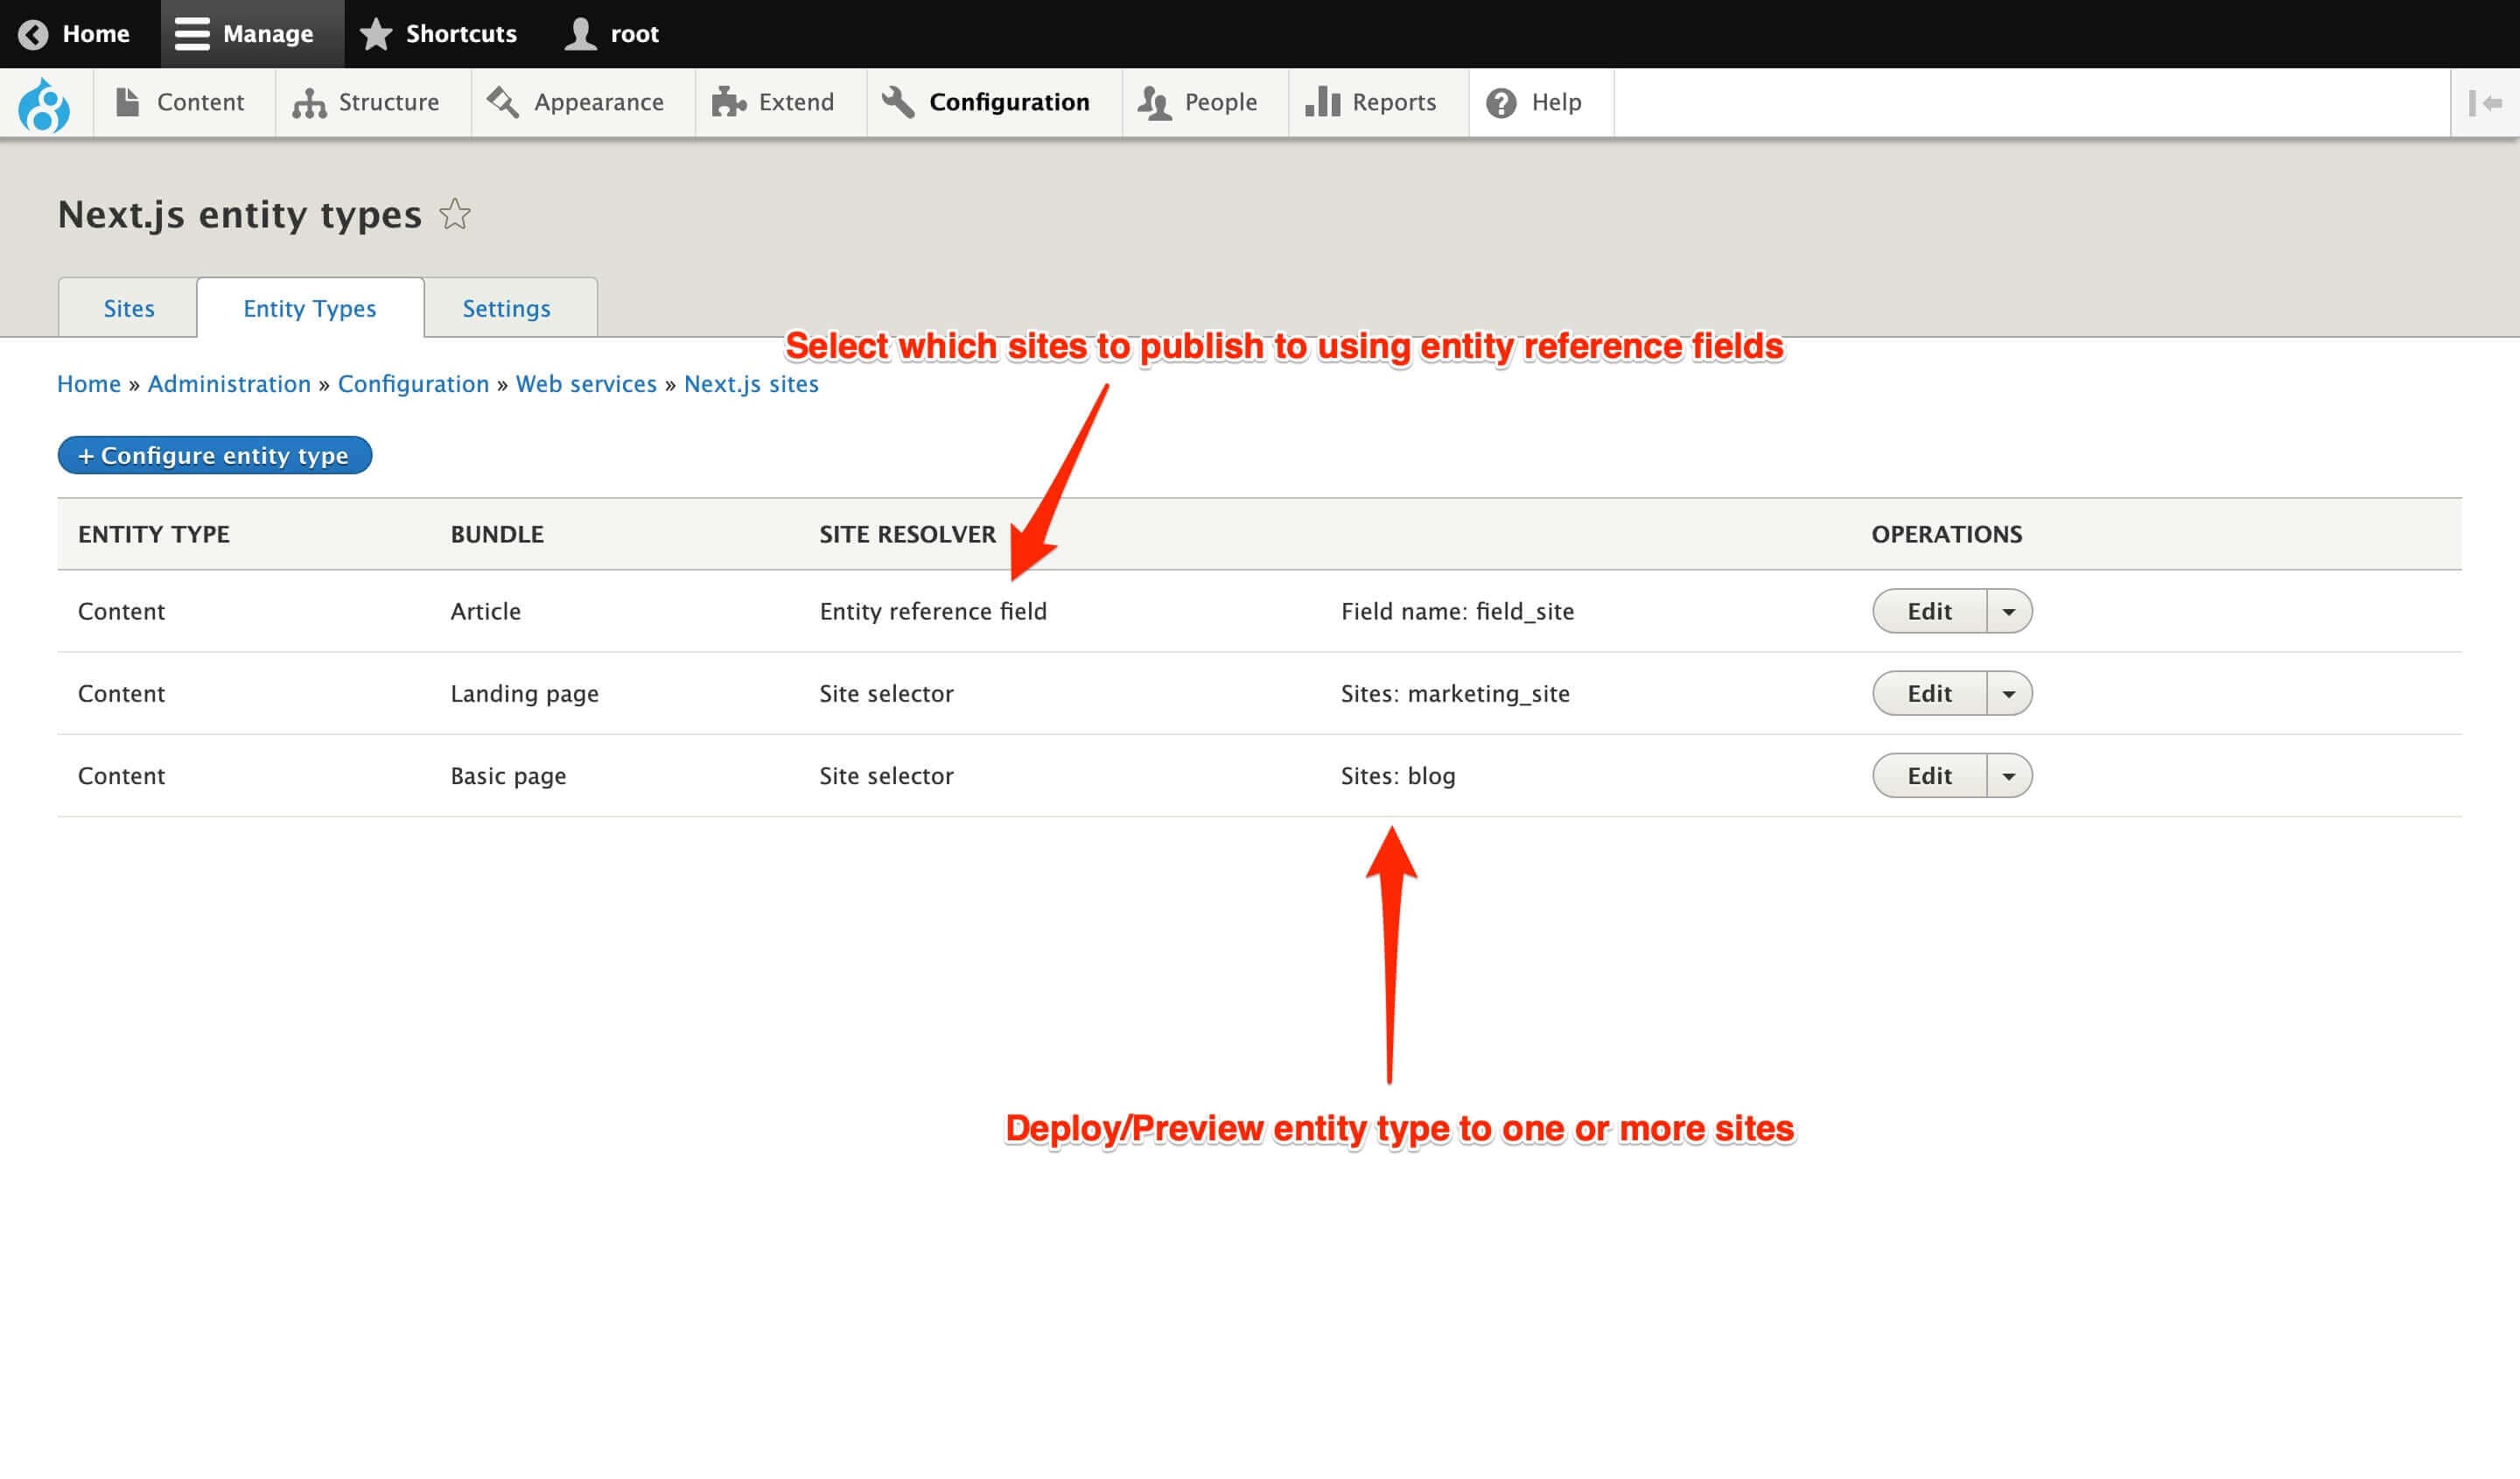This screenshot has height=1479, width=2520.
Task: Open Shortcuts star menu
Action: [x=439, y=34]
